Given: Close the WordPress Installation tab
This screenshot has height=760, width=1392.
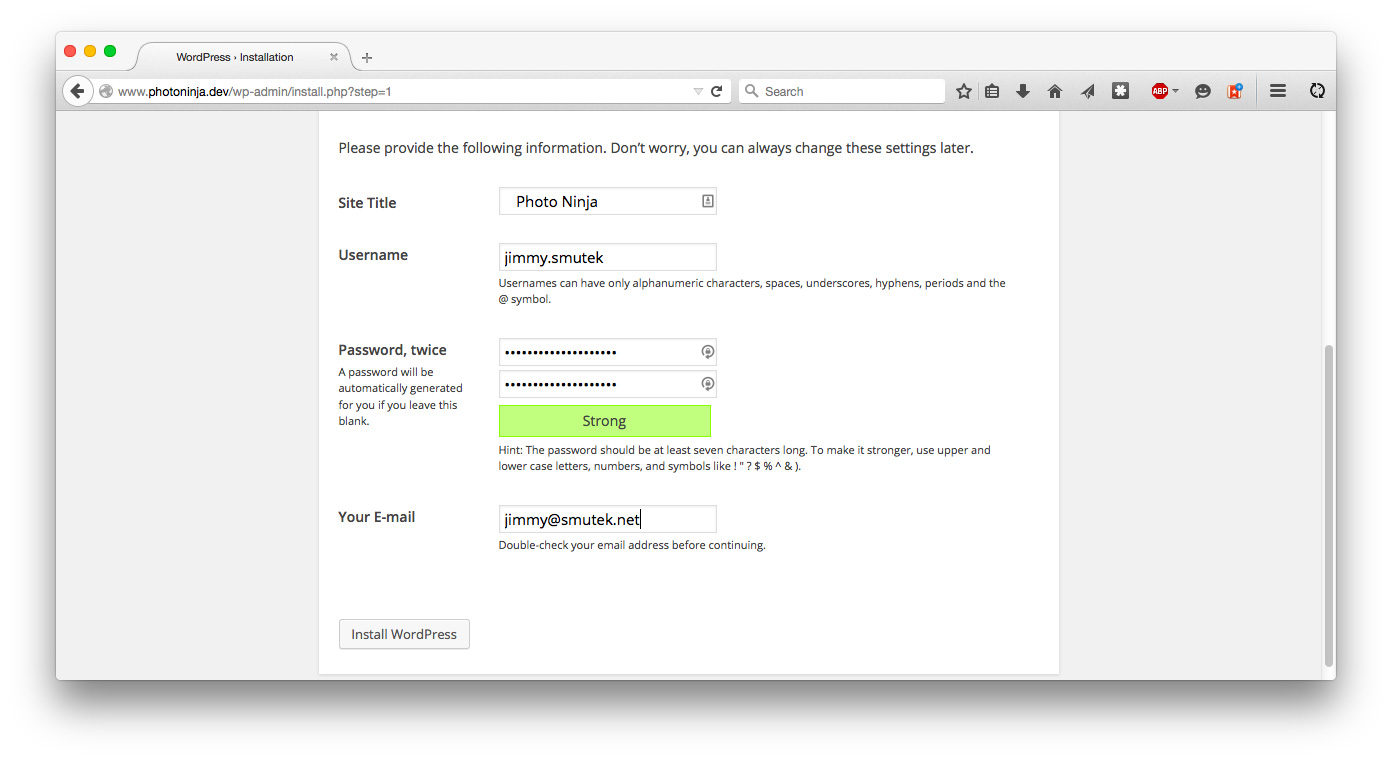Looking at the screenshot, I should 334,57.
